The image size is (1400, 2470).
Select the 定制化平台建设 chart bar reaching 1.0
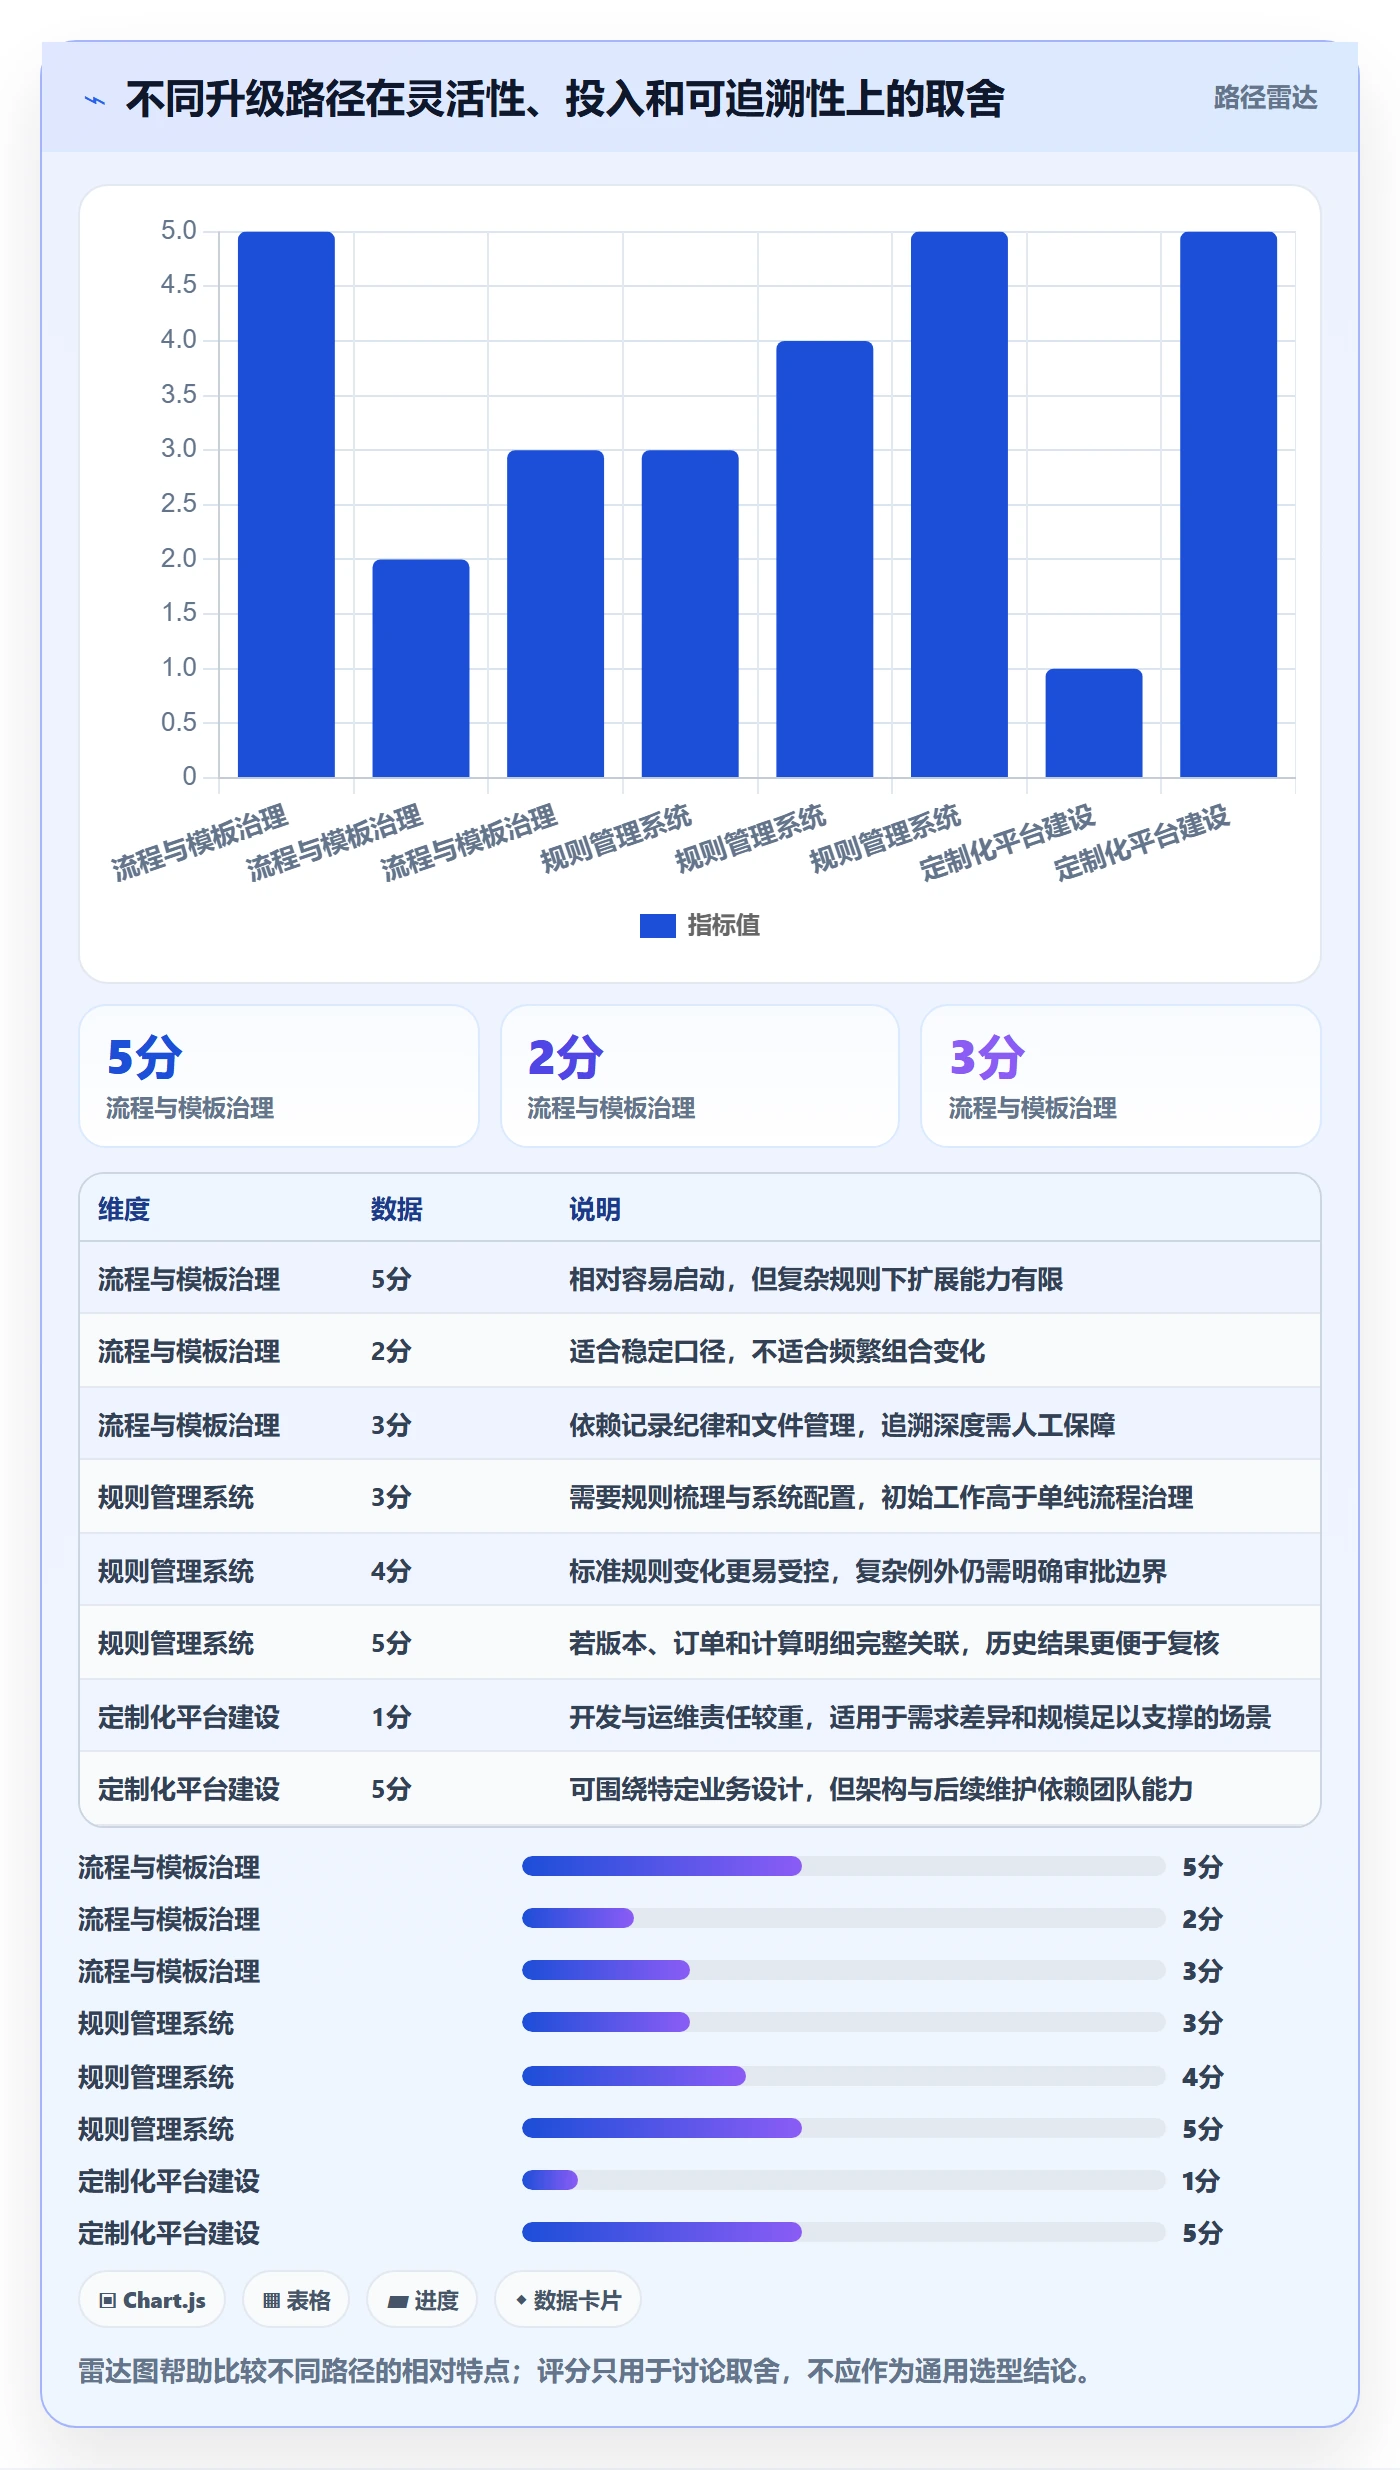[1094, 723]
